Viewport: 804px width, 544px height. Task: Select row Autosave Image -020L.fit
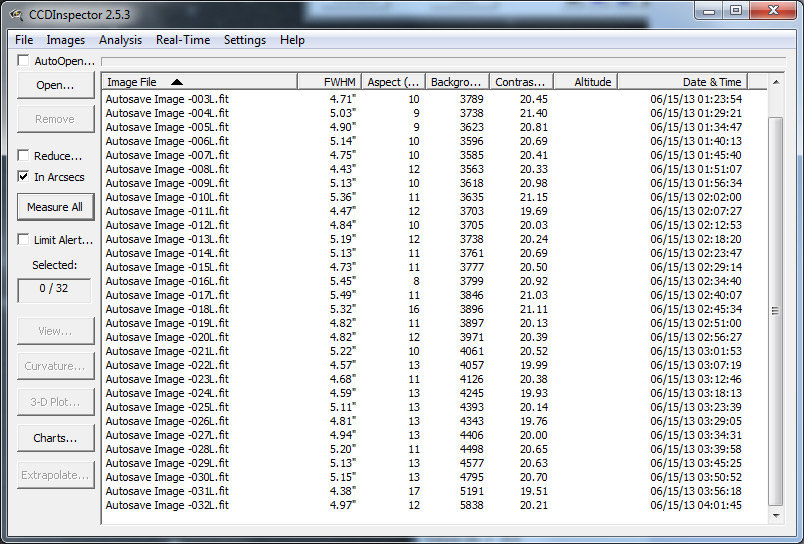click(434, 337)
